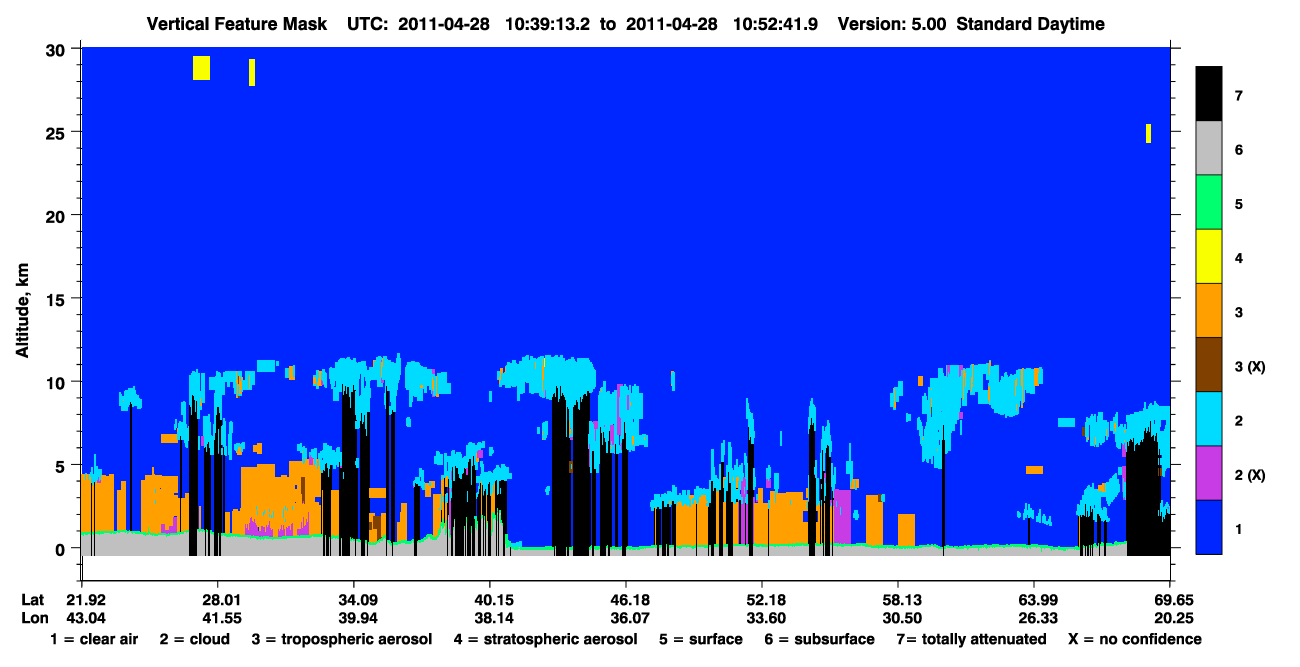Click the green color swatch labeled 5
The width and height of the screenshot is (1300, 667).
[x=1209, y=203]
